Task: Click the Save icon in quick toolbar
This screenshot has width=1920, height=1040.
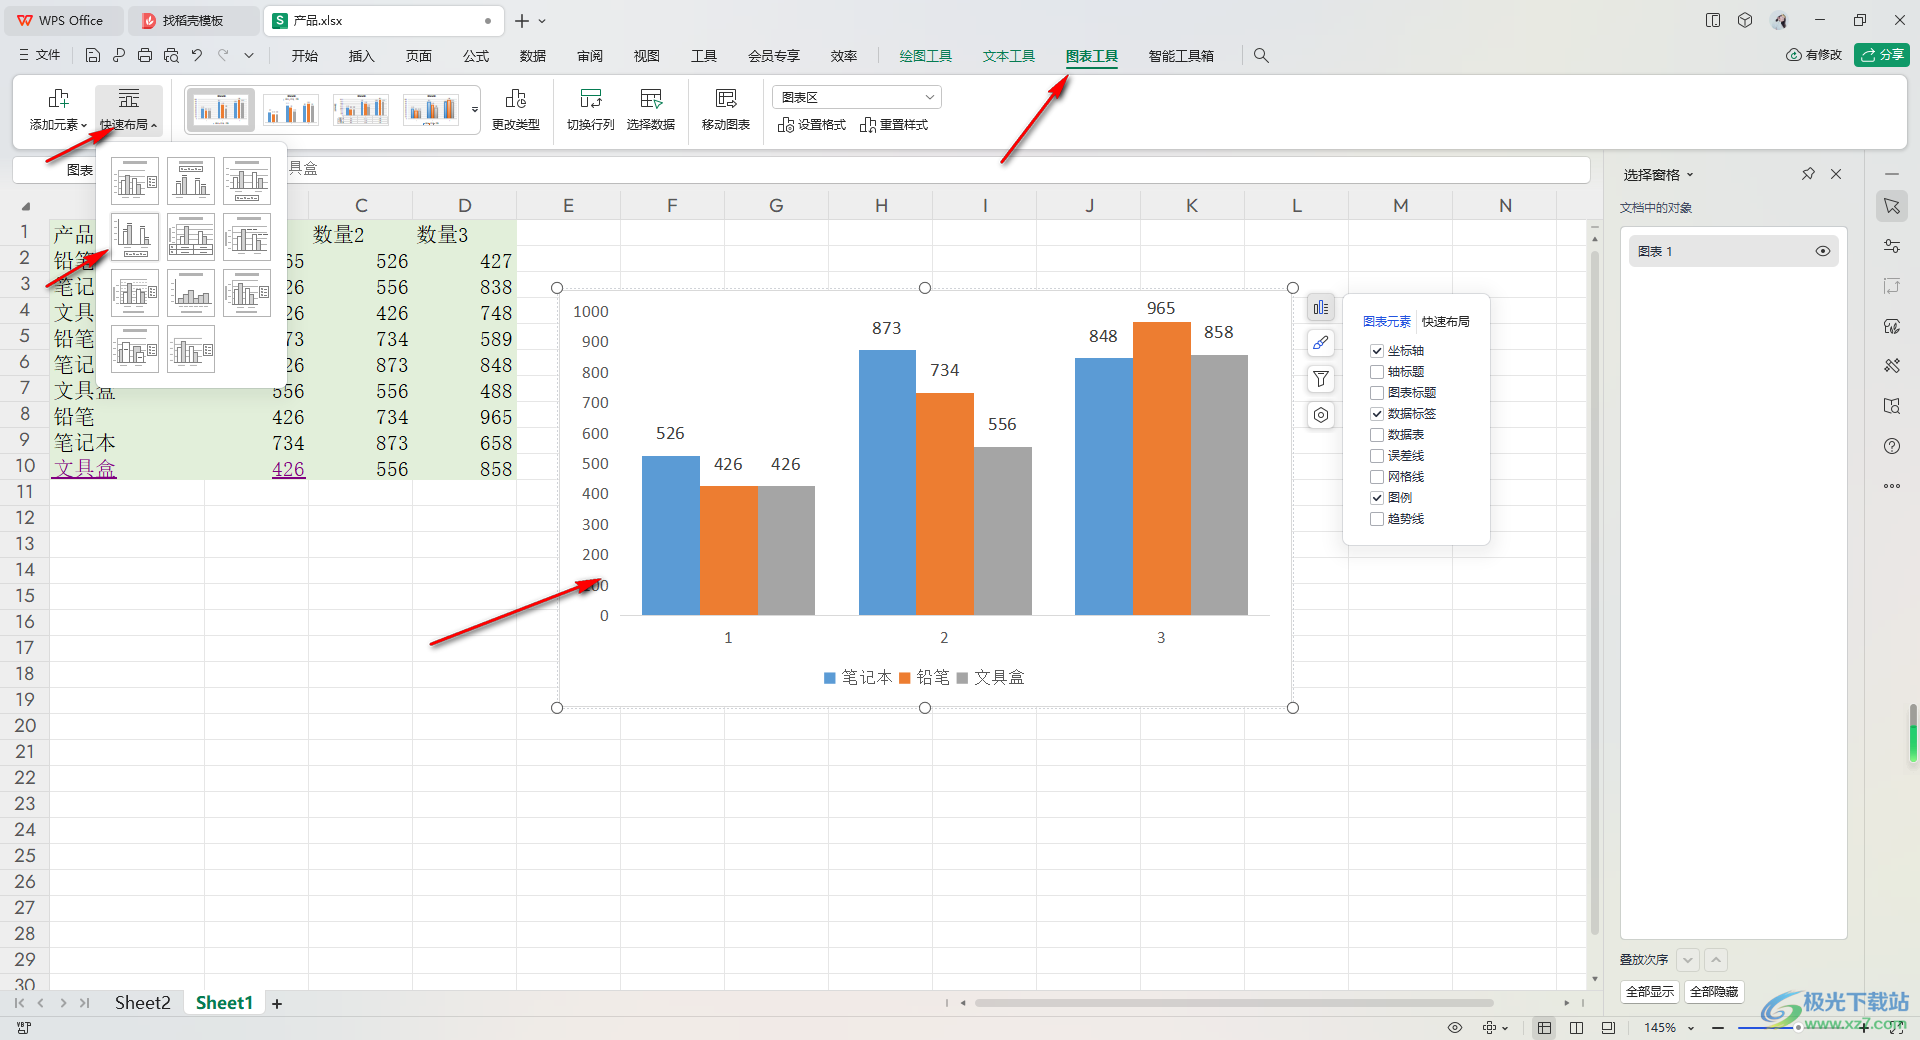Action: [x=93, y=56]
